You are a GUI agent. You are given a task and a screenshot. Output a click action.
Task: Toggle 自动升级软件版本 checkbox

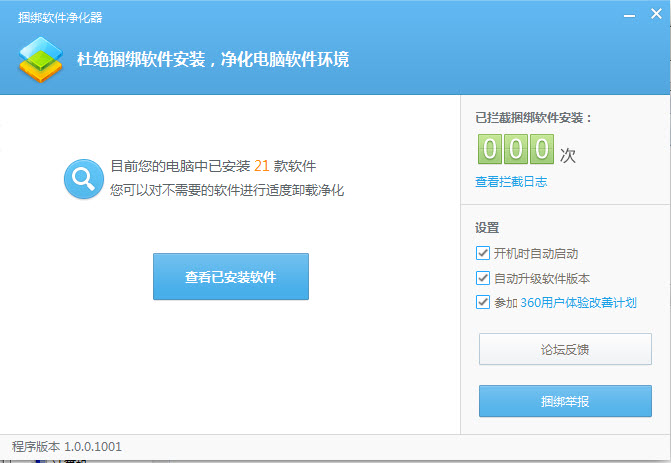(x=483, y=278)
